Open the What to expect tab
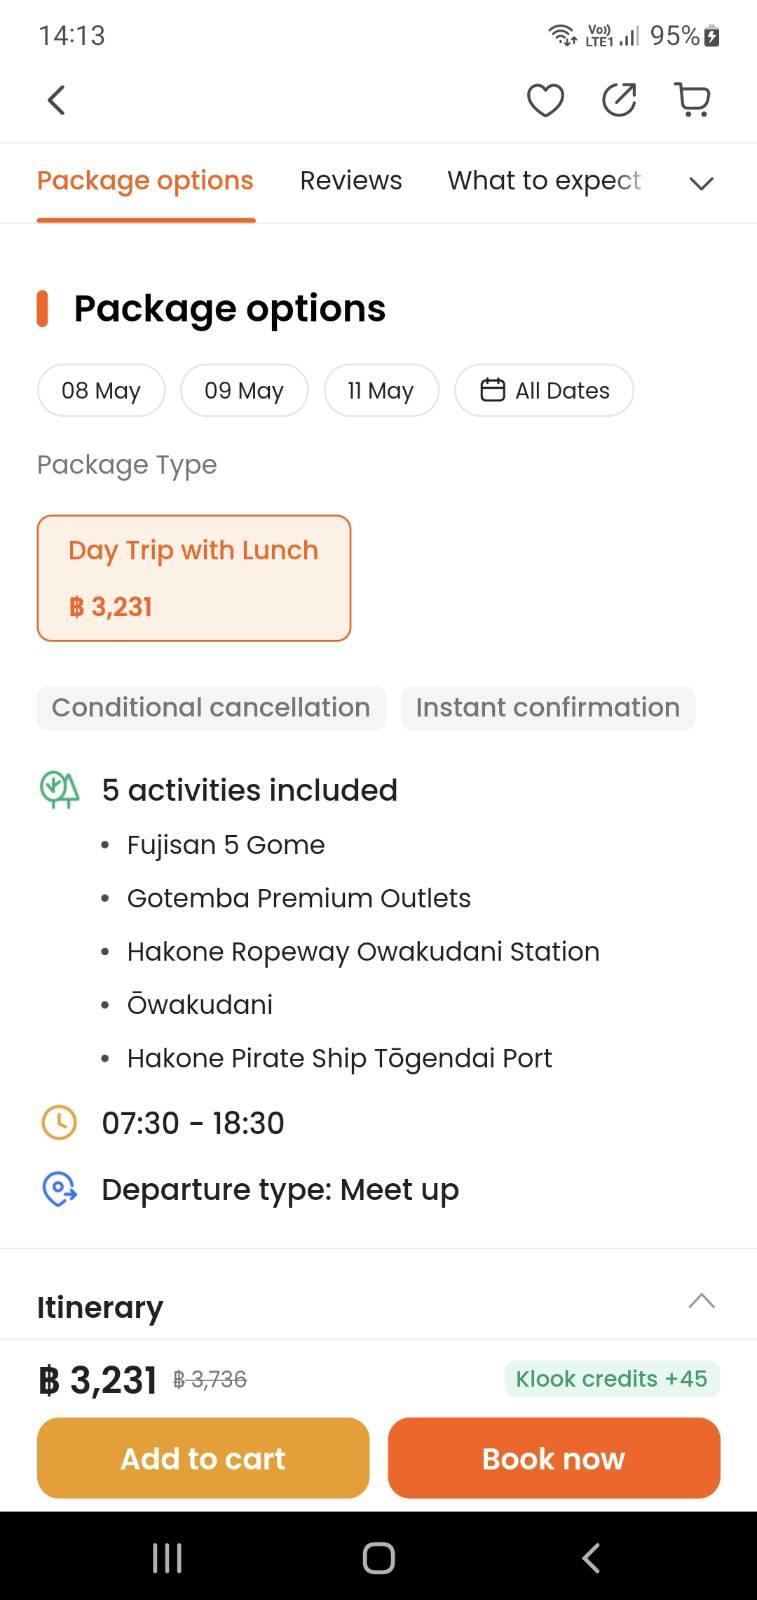 (x=544, y=181)
